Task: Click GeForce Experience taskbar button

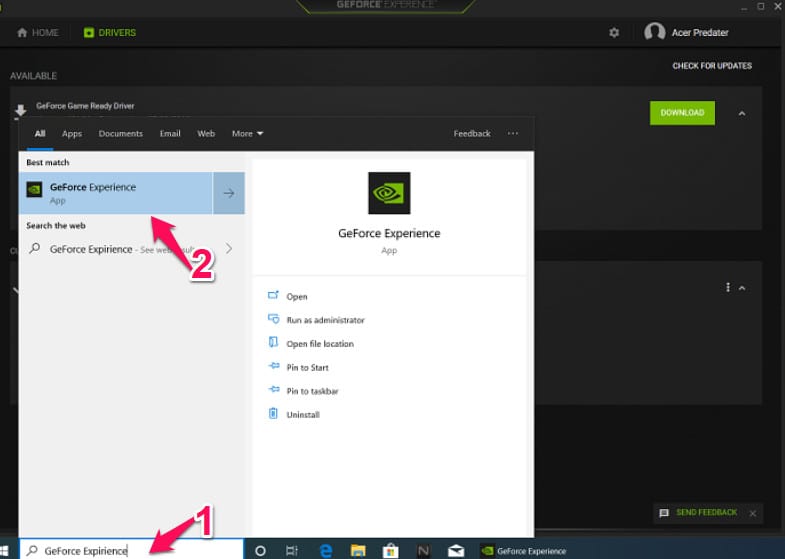Action: 523,551
